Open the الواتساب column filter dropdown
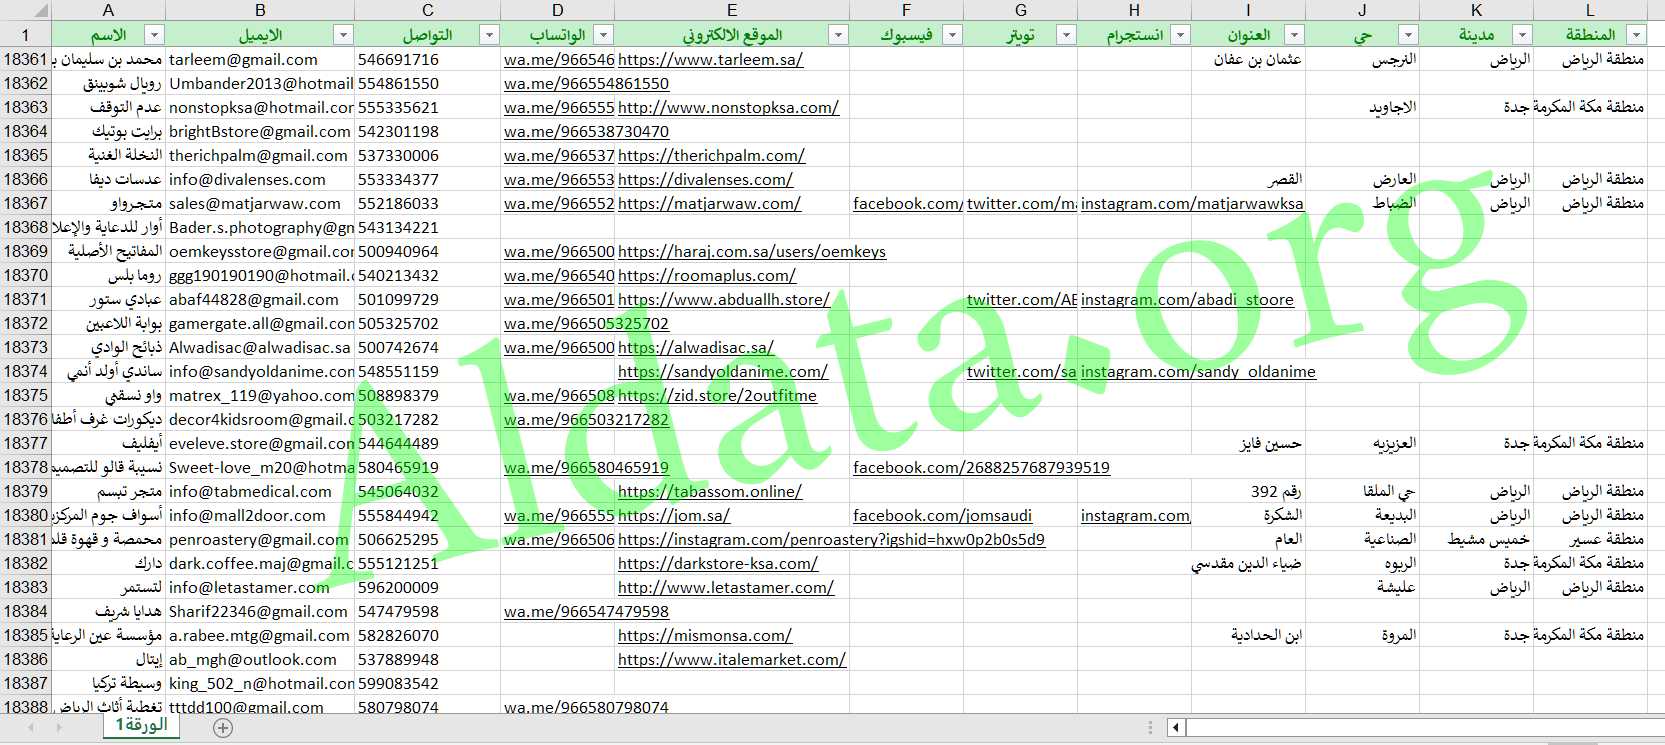The height and width of the screenshot is (745, 1665). (603, 35)
